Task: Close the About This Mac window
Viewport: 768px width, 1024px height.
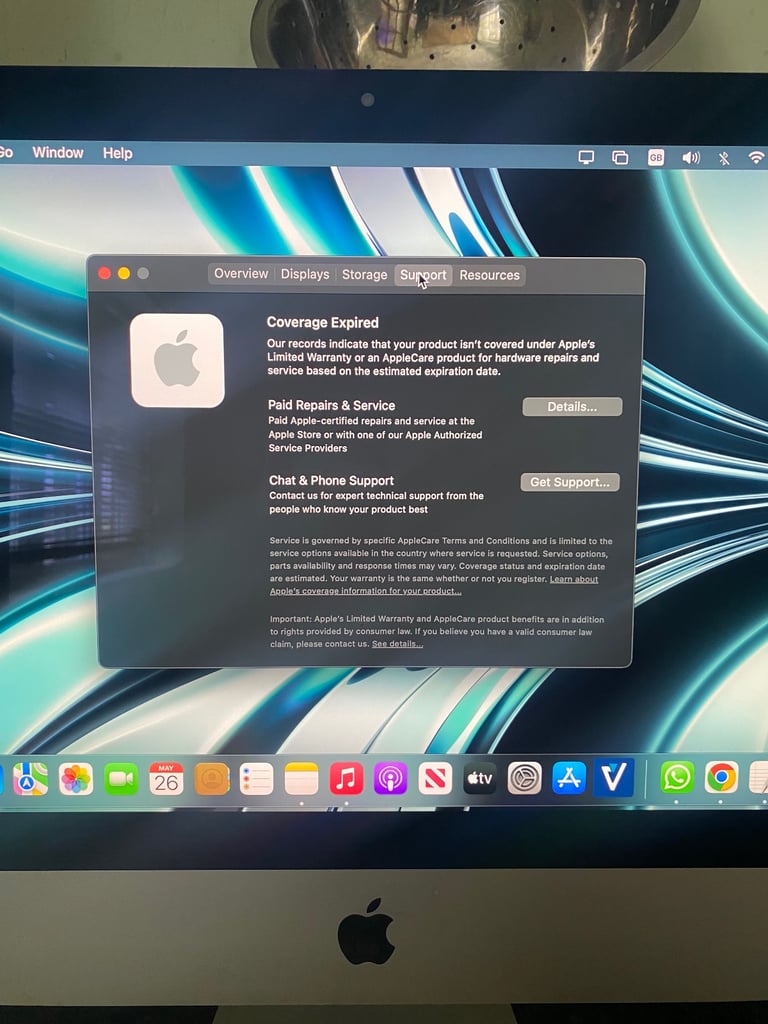Action: click(x=104, y=273)
